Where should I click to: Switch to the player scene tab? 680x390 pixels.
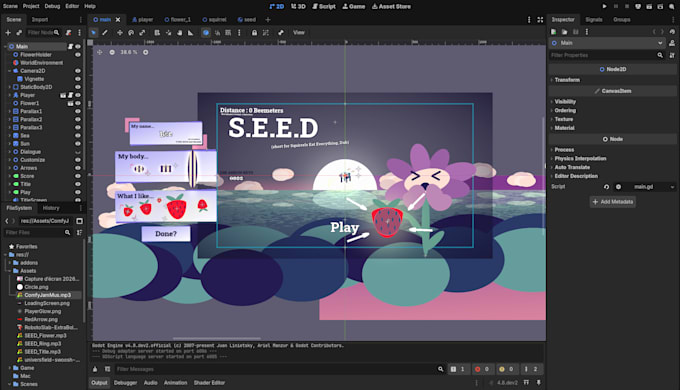143,20
